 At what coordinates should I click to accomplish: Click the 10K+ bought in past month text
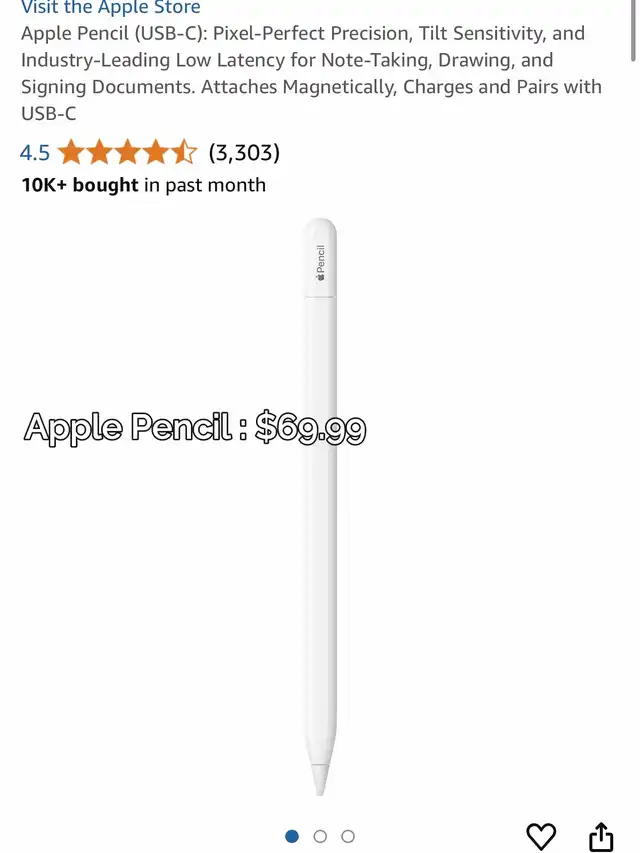pos(143,185)
